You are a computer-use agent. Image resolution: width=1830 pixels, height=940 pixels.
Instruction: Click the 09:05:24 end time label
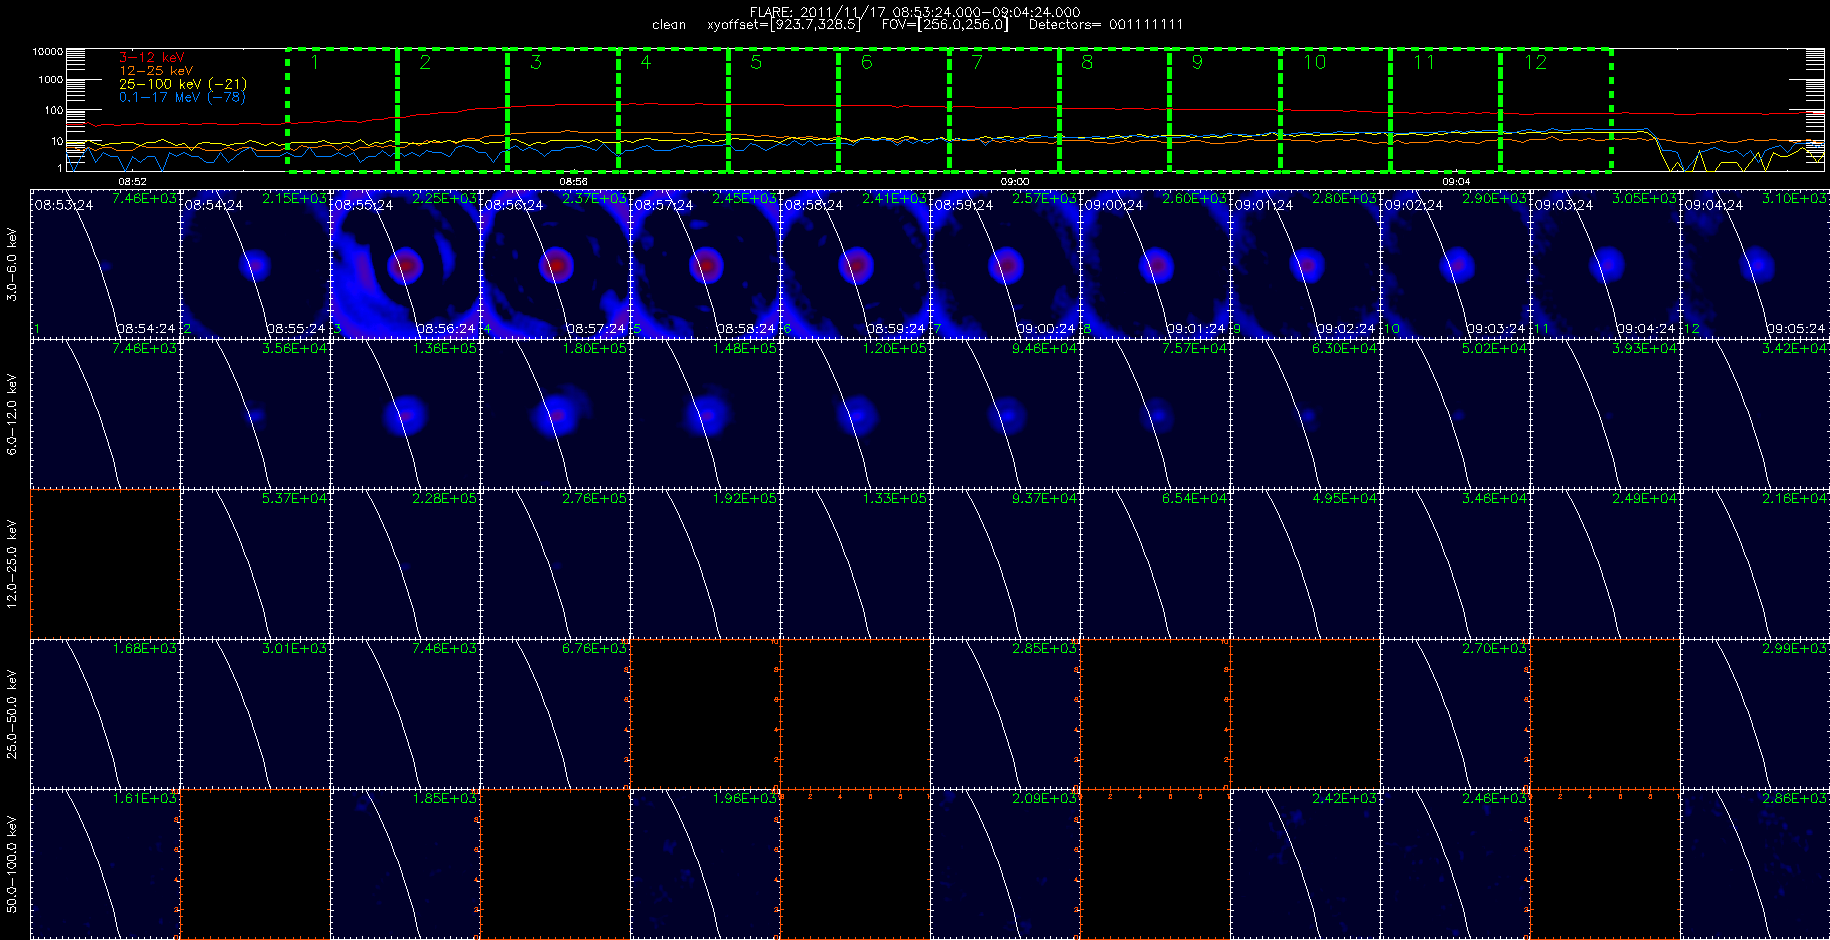(1796, 329)
